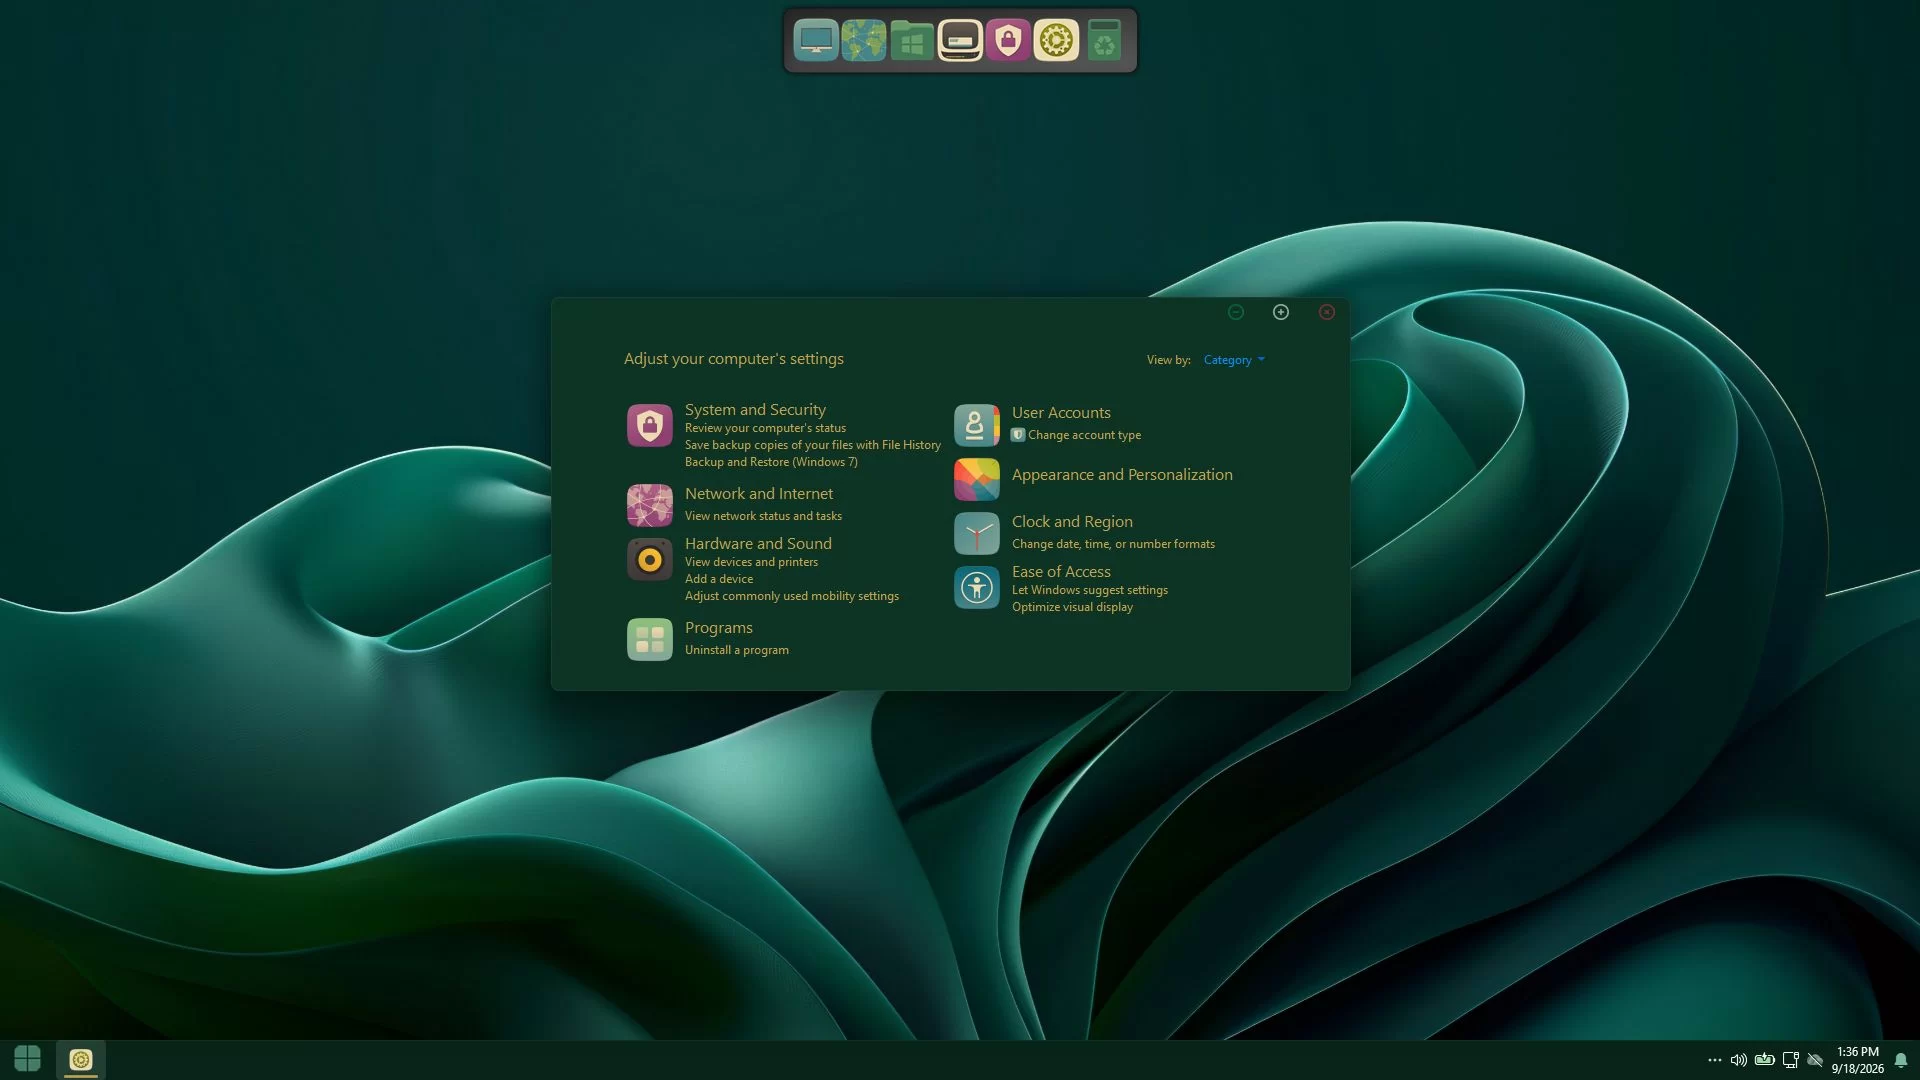The image size is (1920, 1080).
Task: Click the Ease of Access icon
Action: tap(976, 588)
